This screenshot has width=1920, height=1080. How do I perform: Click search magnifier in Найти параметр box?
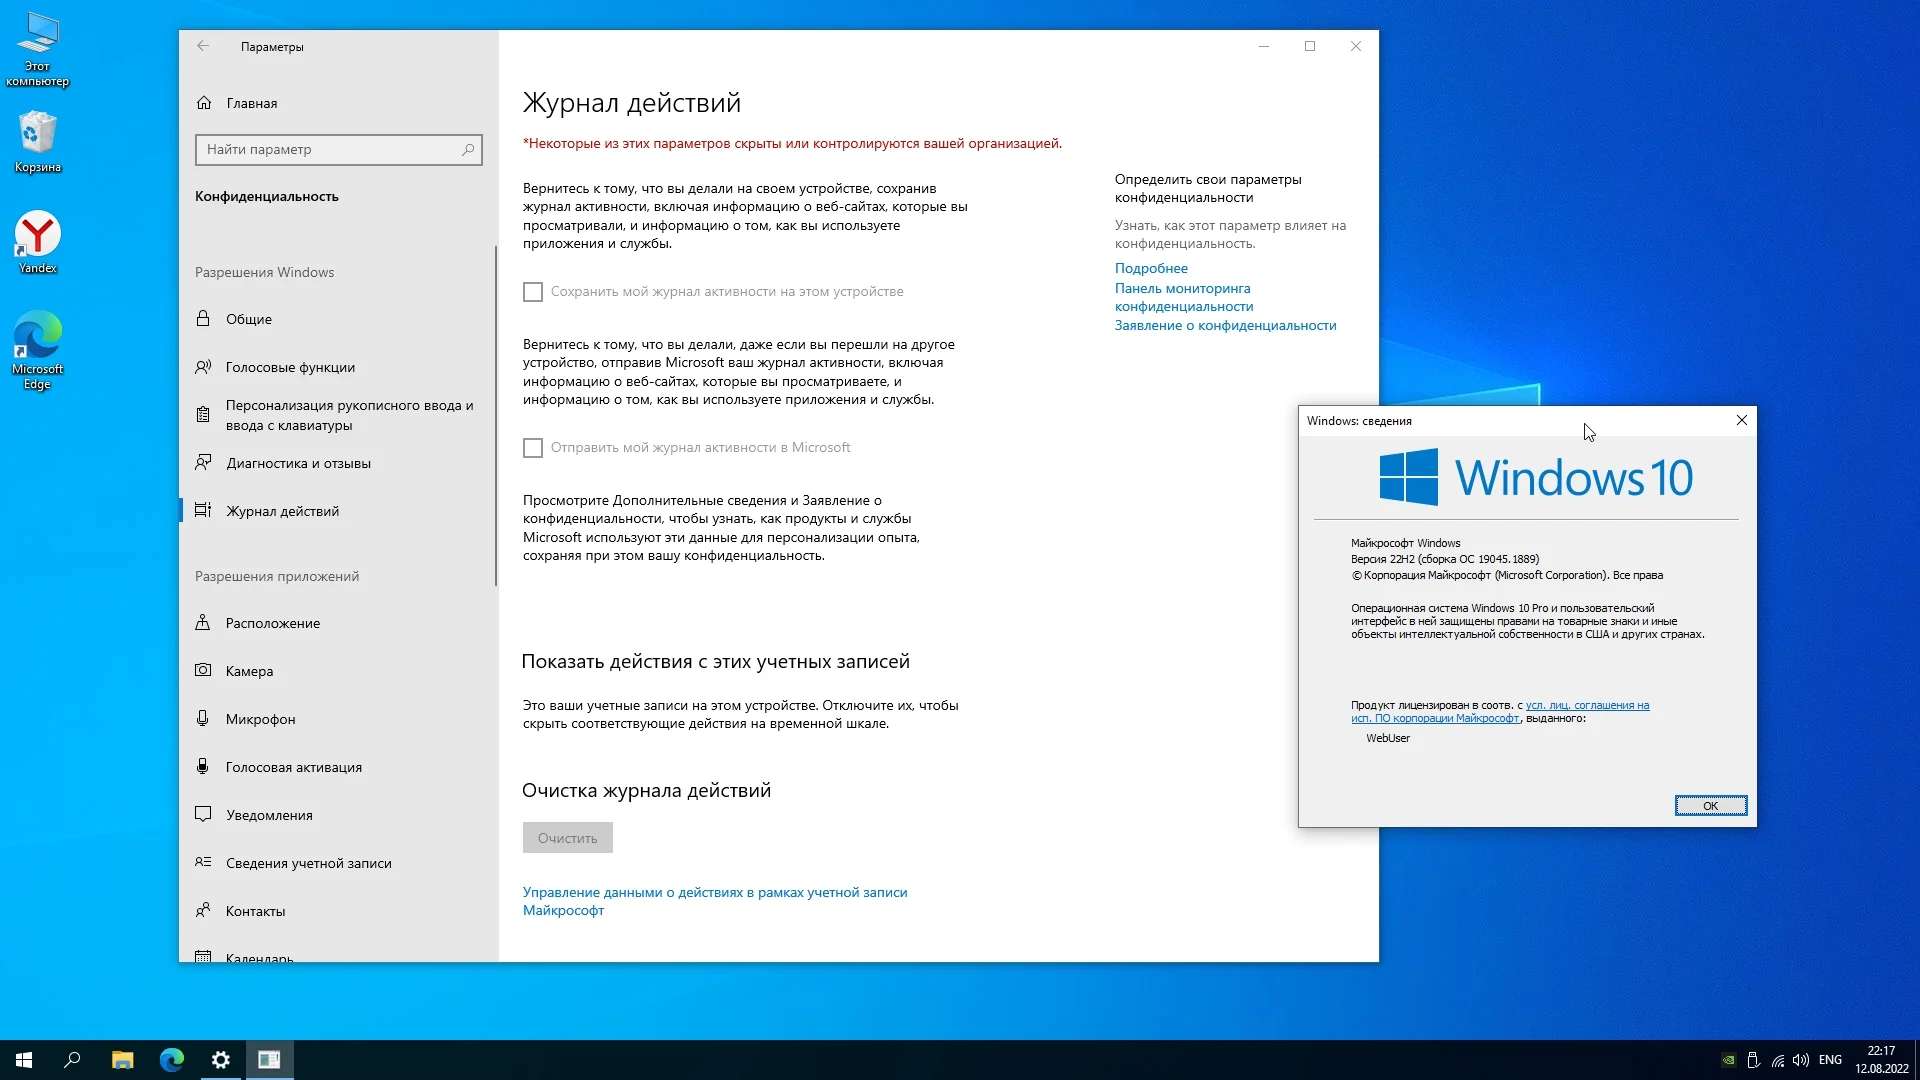point(467,150)
